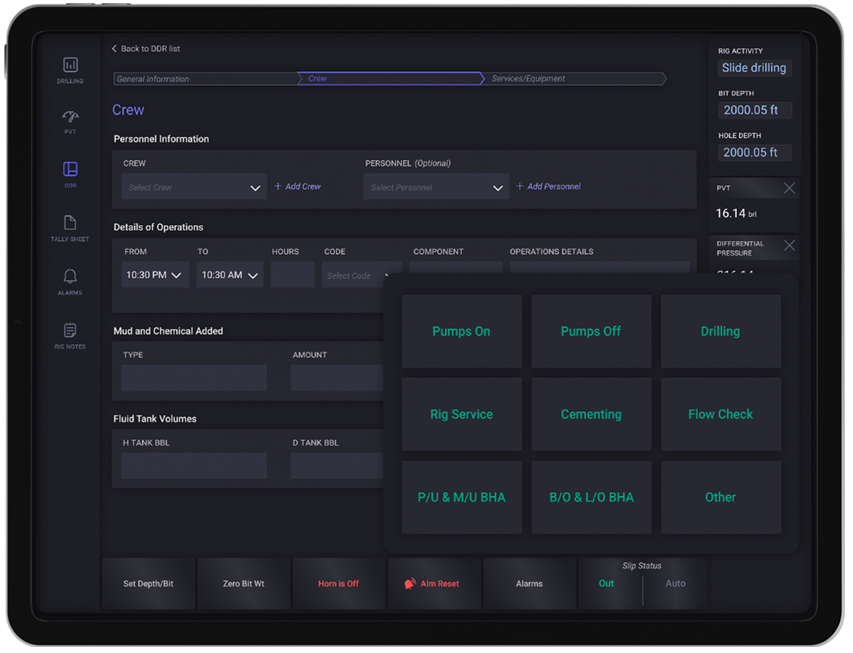Click the Hours input field
The height and width of the screenshot is (653, 853).
coord(293,275)
